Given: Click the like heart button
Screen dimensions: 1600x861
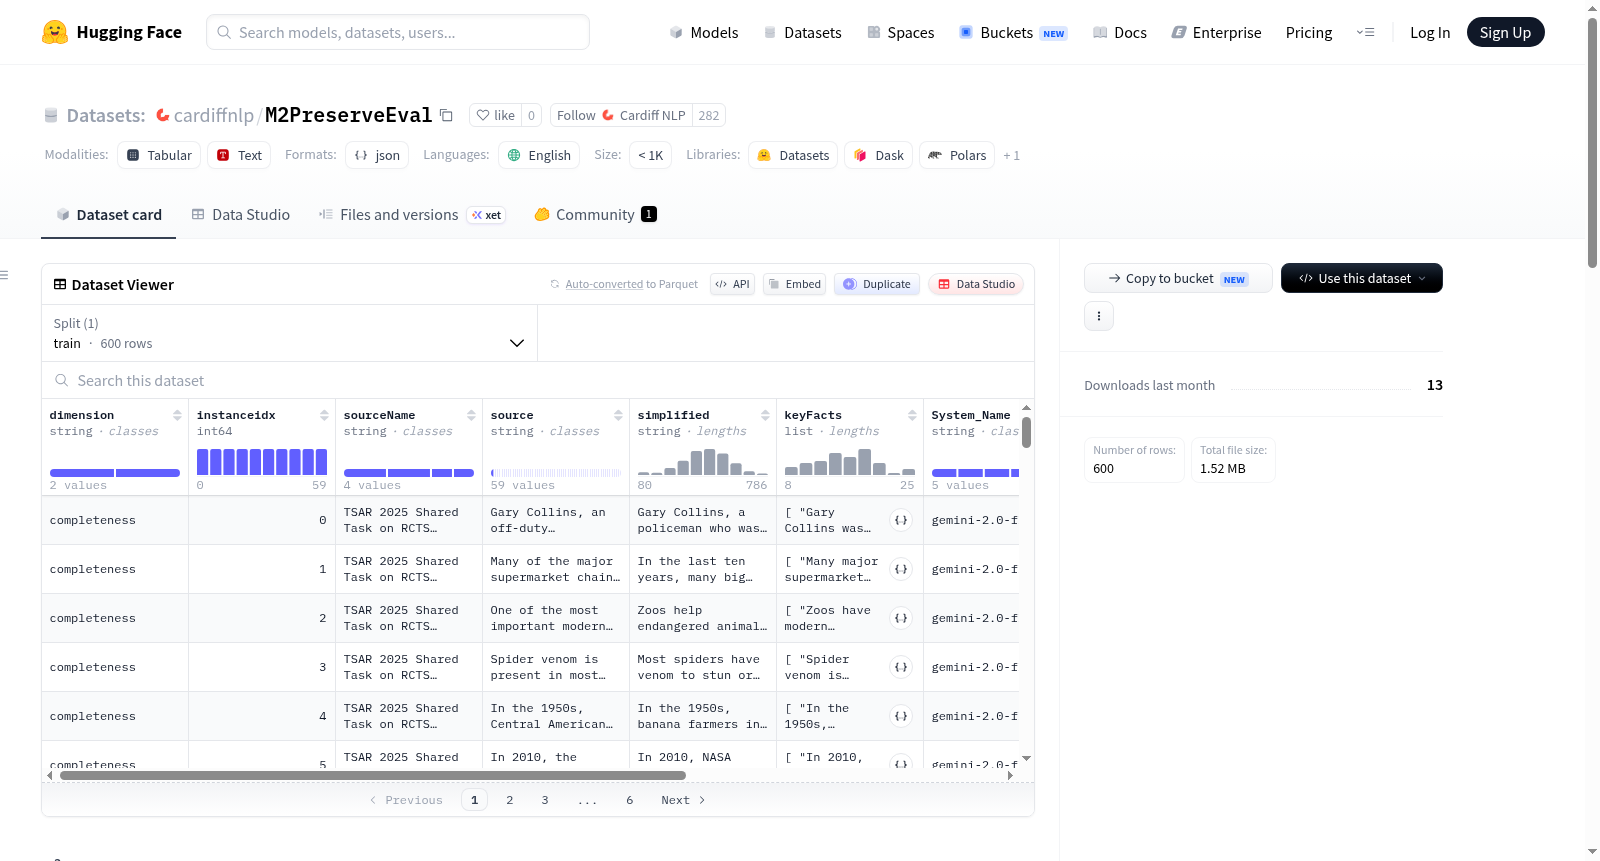Looking at the screenshot, I should [495, 115].
